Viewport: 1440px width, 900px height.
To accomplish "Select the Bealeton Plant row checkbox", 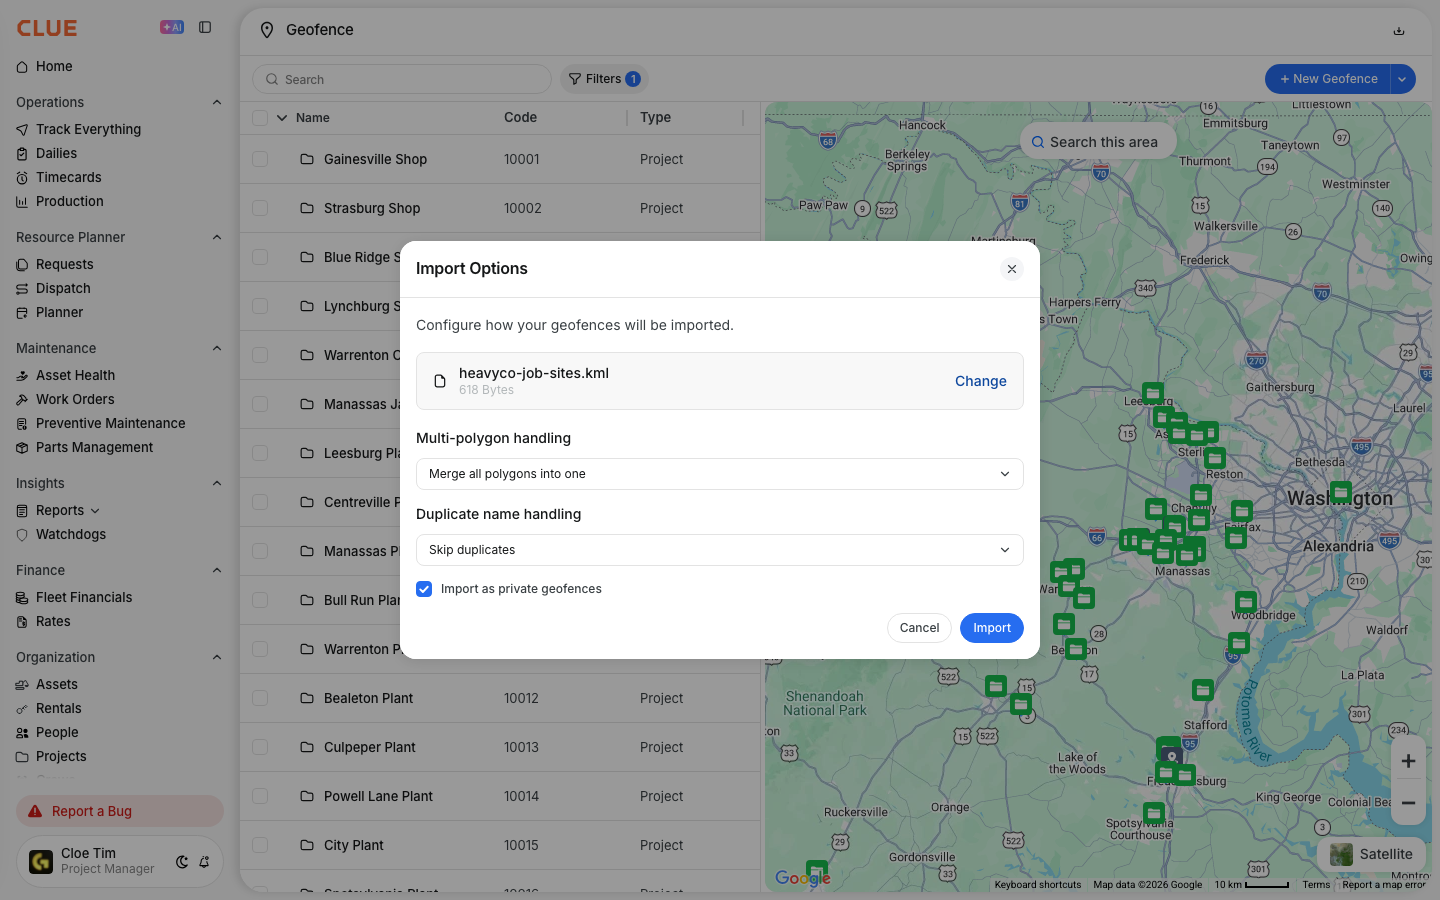I will 260,698.
